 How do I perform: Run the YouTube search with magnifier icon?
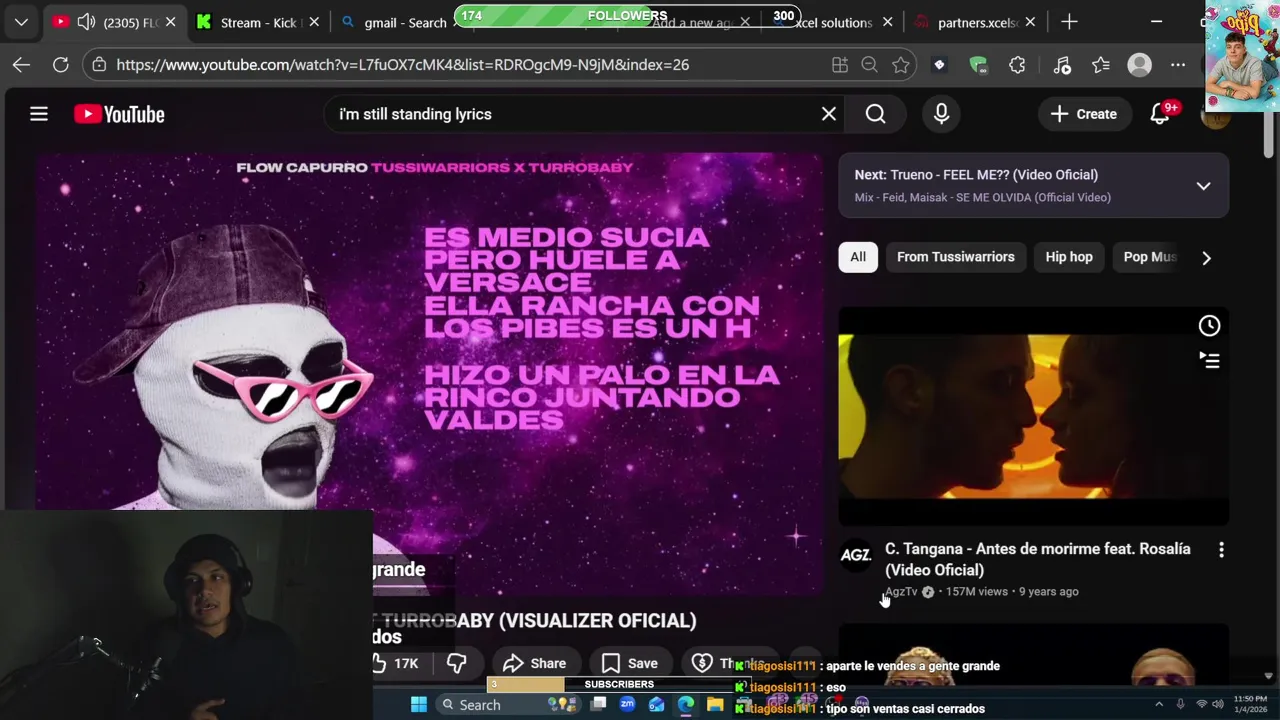point(876,114)
